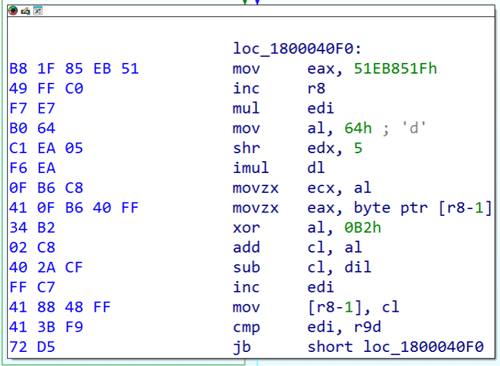
Task: Select hex bytes B0 64
Action: 32,128
